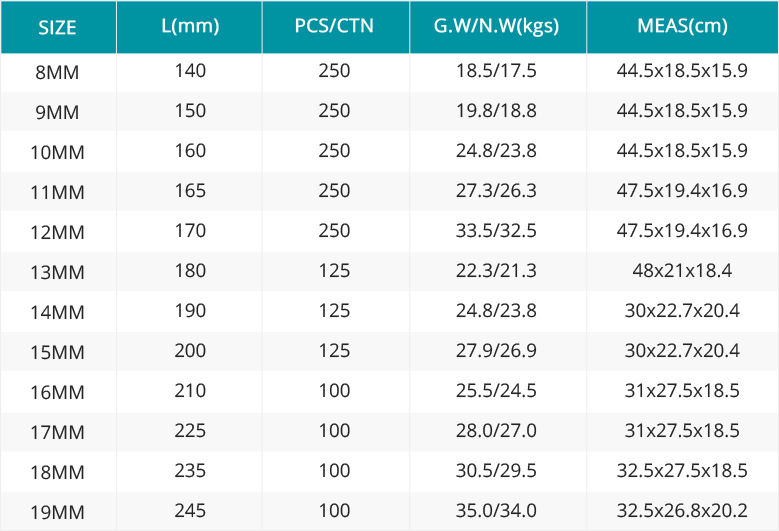
Task: Select the 125 PCS/CTN value for 13MM
Action: pos(334,271)
